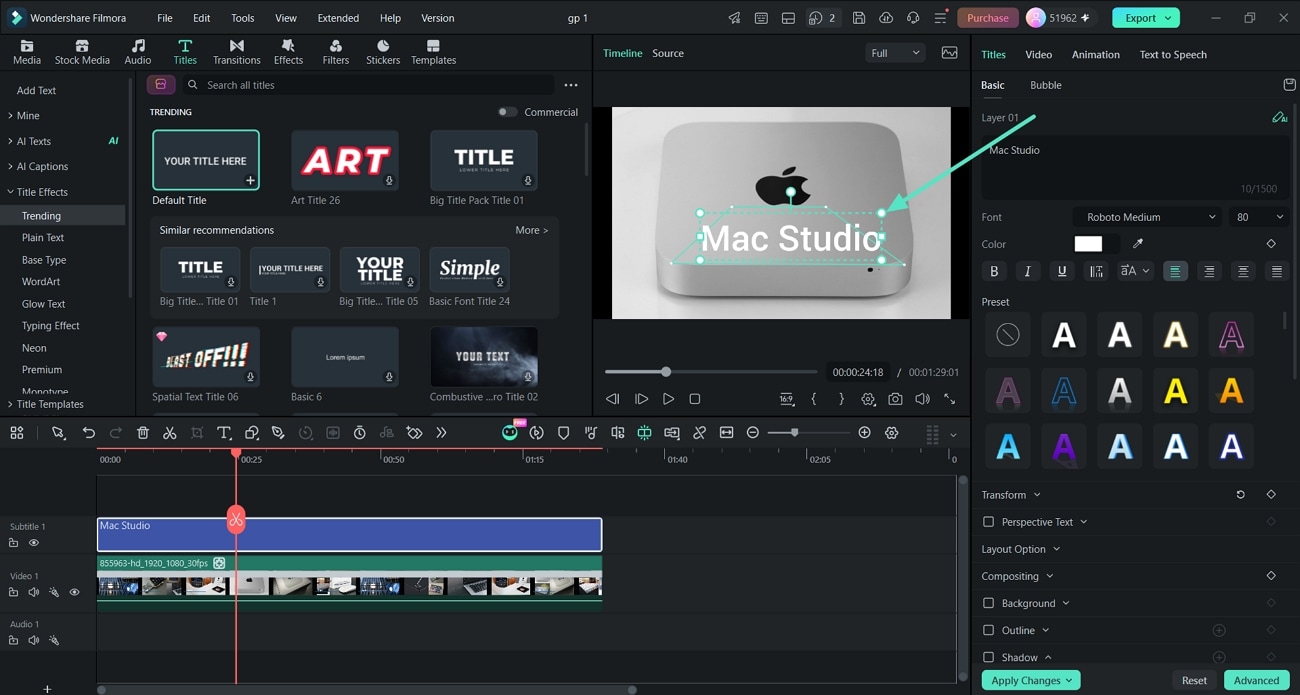Mute the Audio 1 track
The height and width of the screenshot is (695, 1300).
pos(34,641)
